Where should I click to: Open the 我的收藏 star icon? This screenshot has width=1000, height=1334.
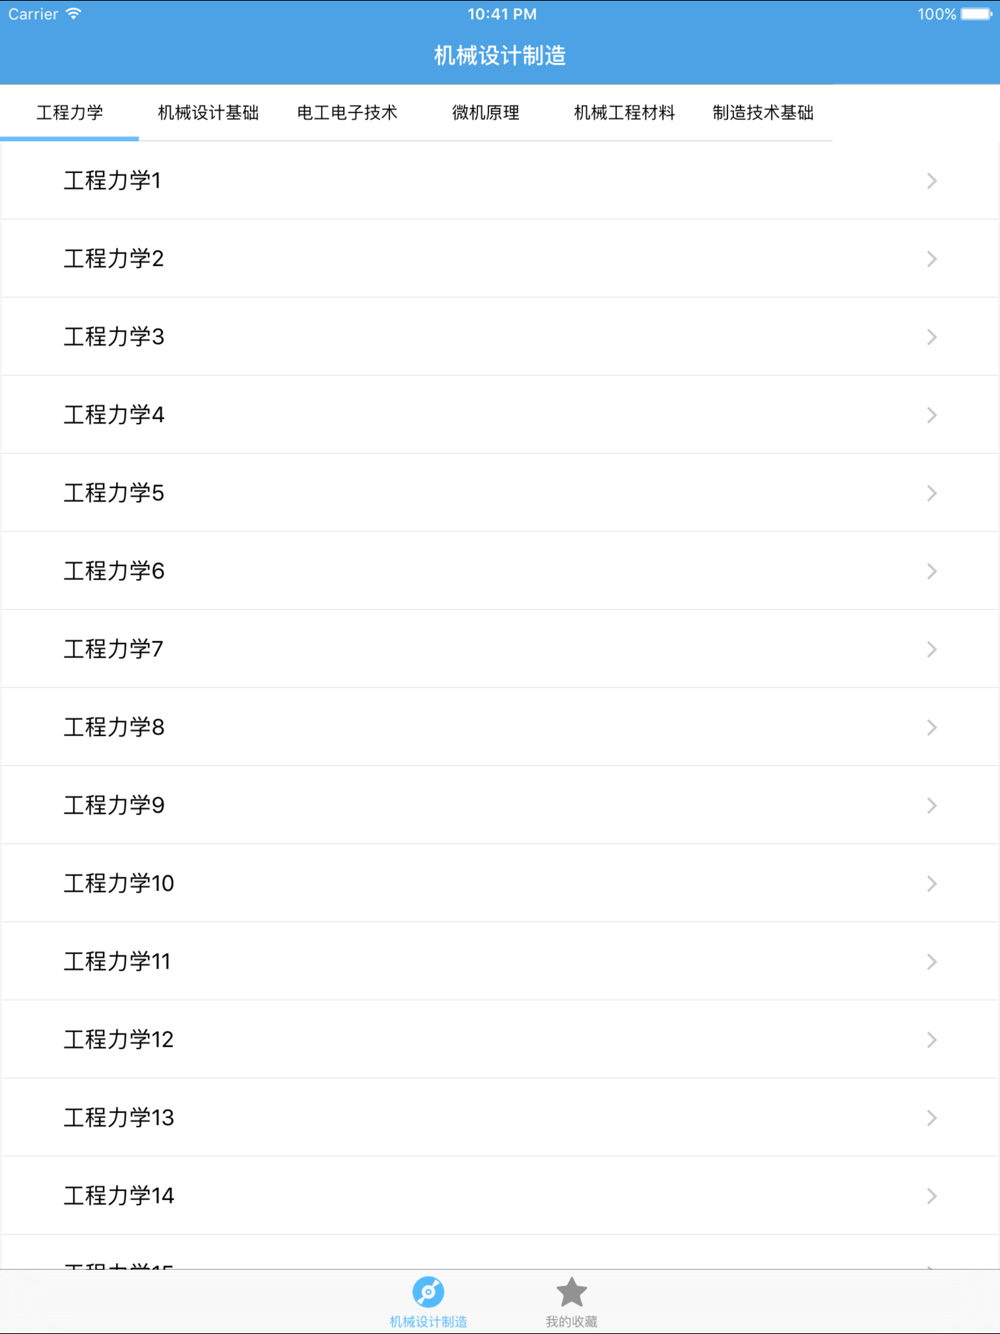pos(571,1292)
